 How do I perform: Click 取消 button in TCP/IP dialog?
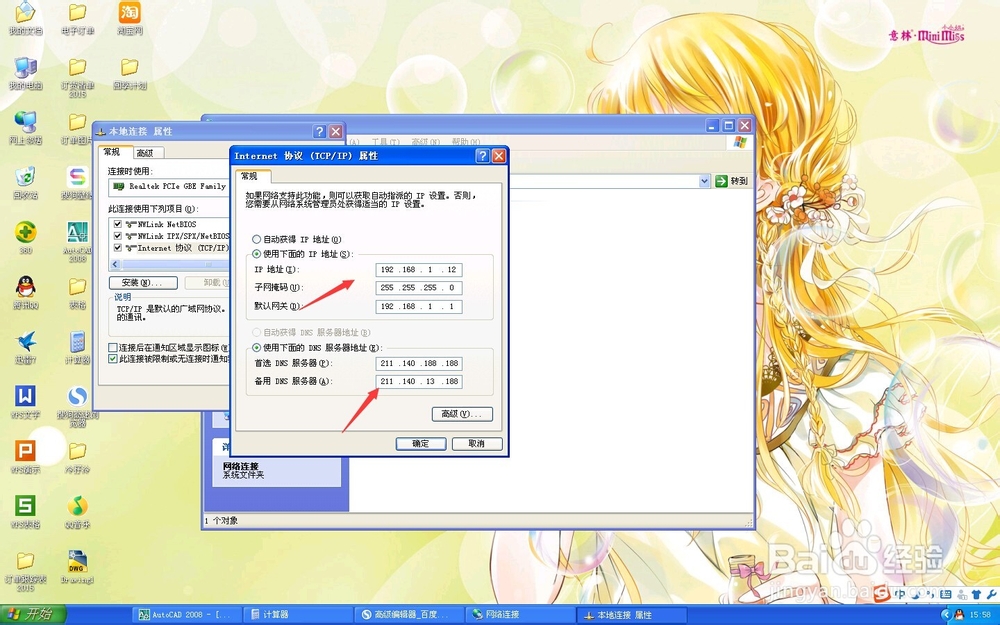477,444
